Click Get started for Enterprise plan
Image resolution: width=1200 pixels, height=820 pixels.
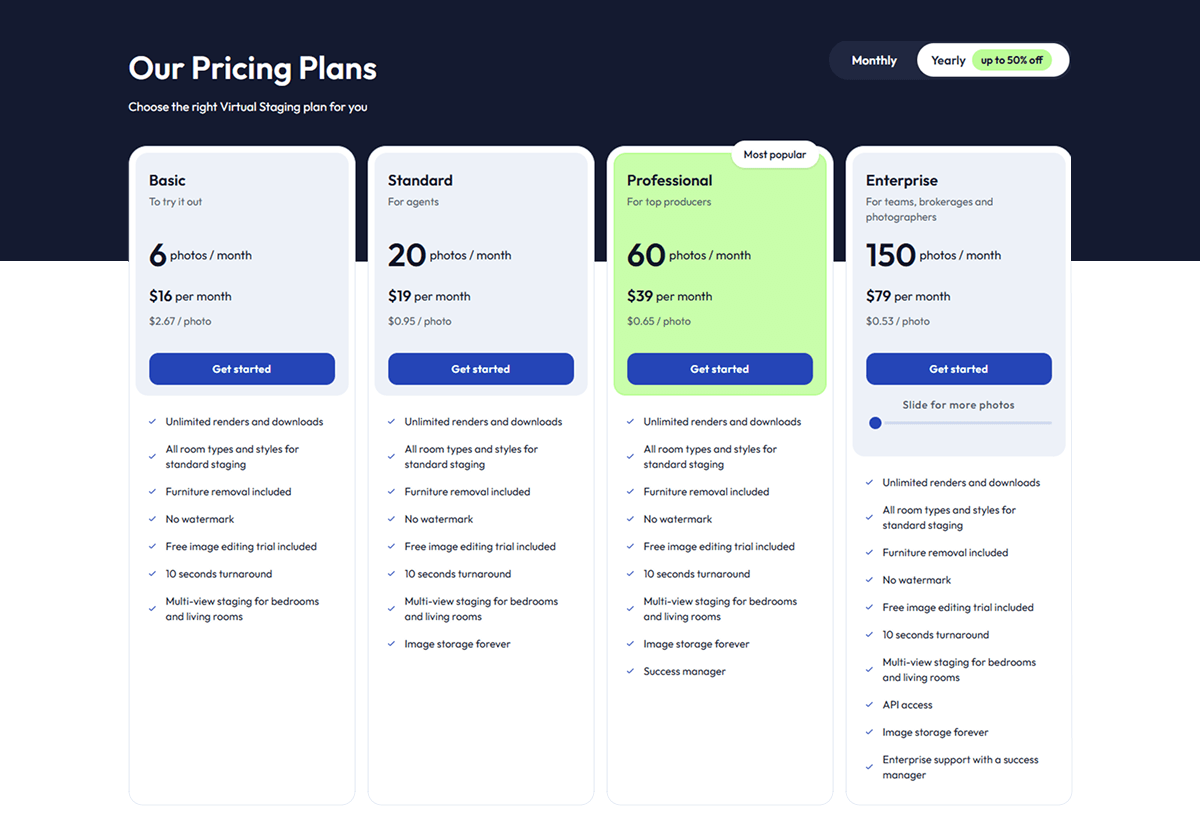[959, 369]
